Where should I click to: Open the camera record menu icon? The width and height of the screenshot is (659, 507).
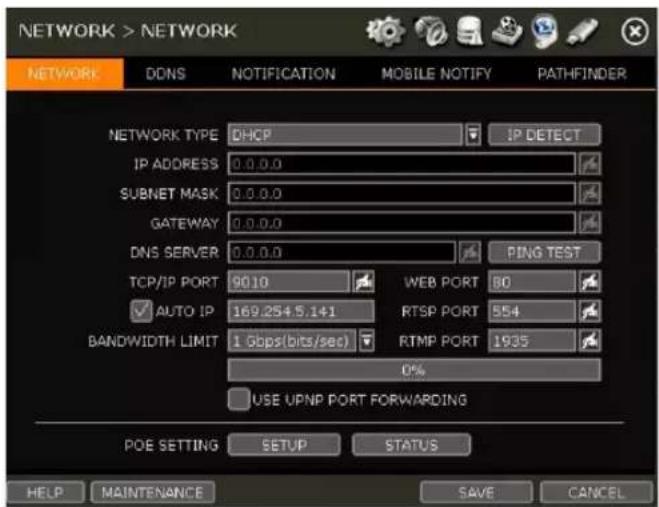coord(431,32)
